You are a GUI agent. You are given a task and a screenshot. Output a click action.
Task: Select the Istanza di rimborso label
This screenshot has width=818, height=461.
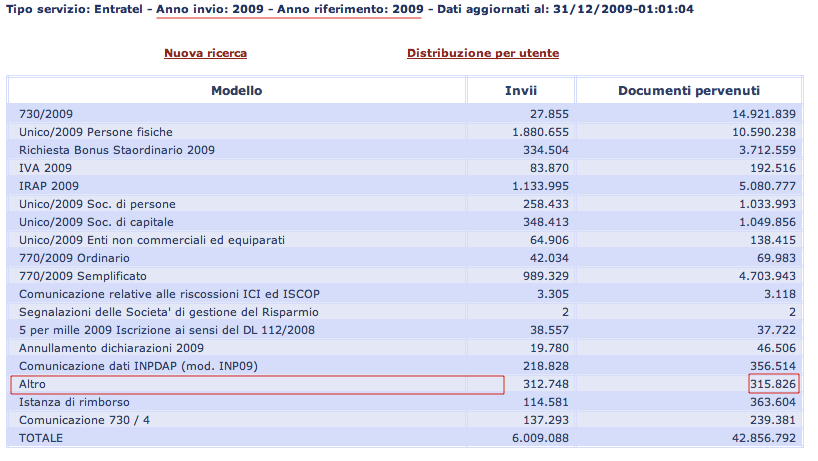point(74,402)
